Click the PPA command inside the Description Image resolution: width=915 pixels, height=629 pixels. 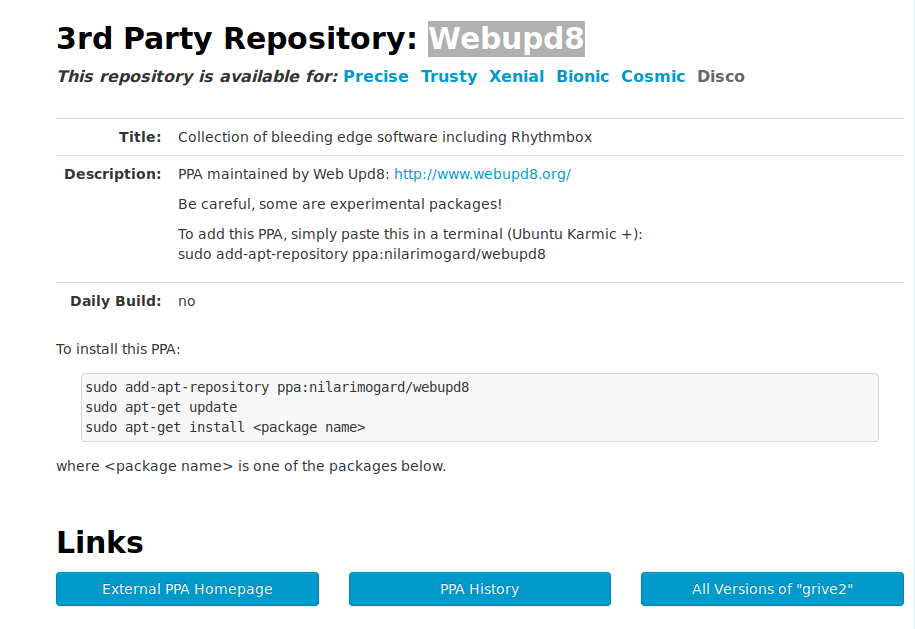[362, 254]
